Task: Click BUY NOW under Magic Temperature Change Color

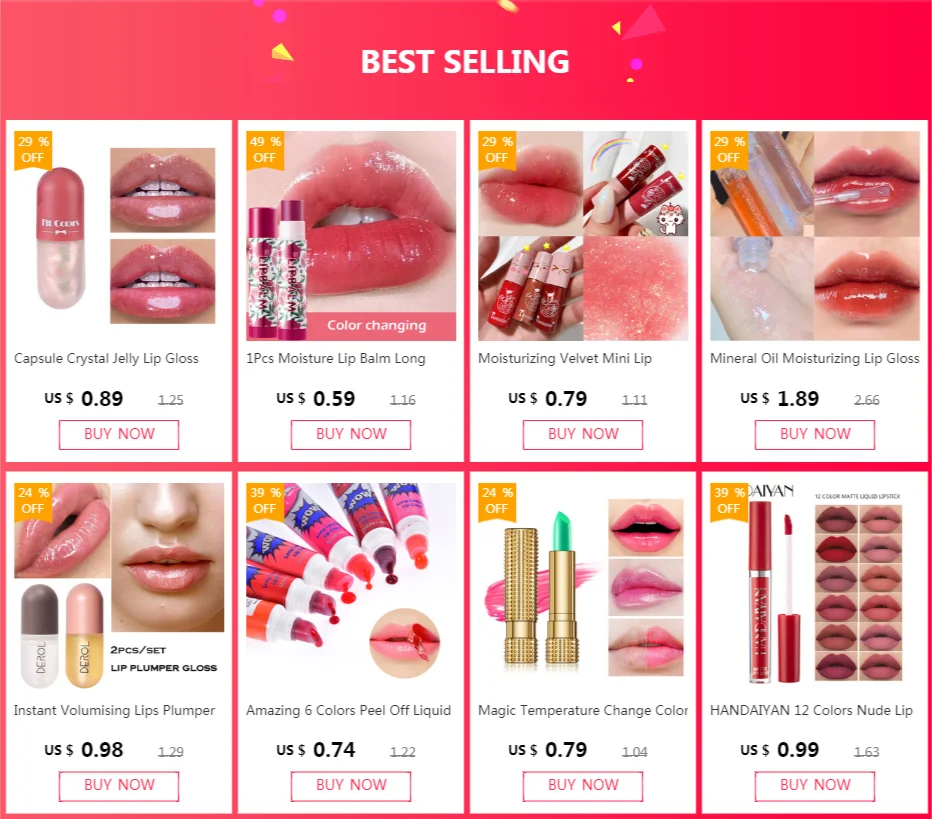Action: [x=583, y=786]
